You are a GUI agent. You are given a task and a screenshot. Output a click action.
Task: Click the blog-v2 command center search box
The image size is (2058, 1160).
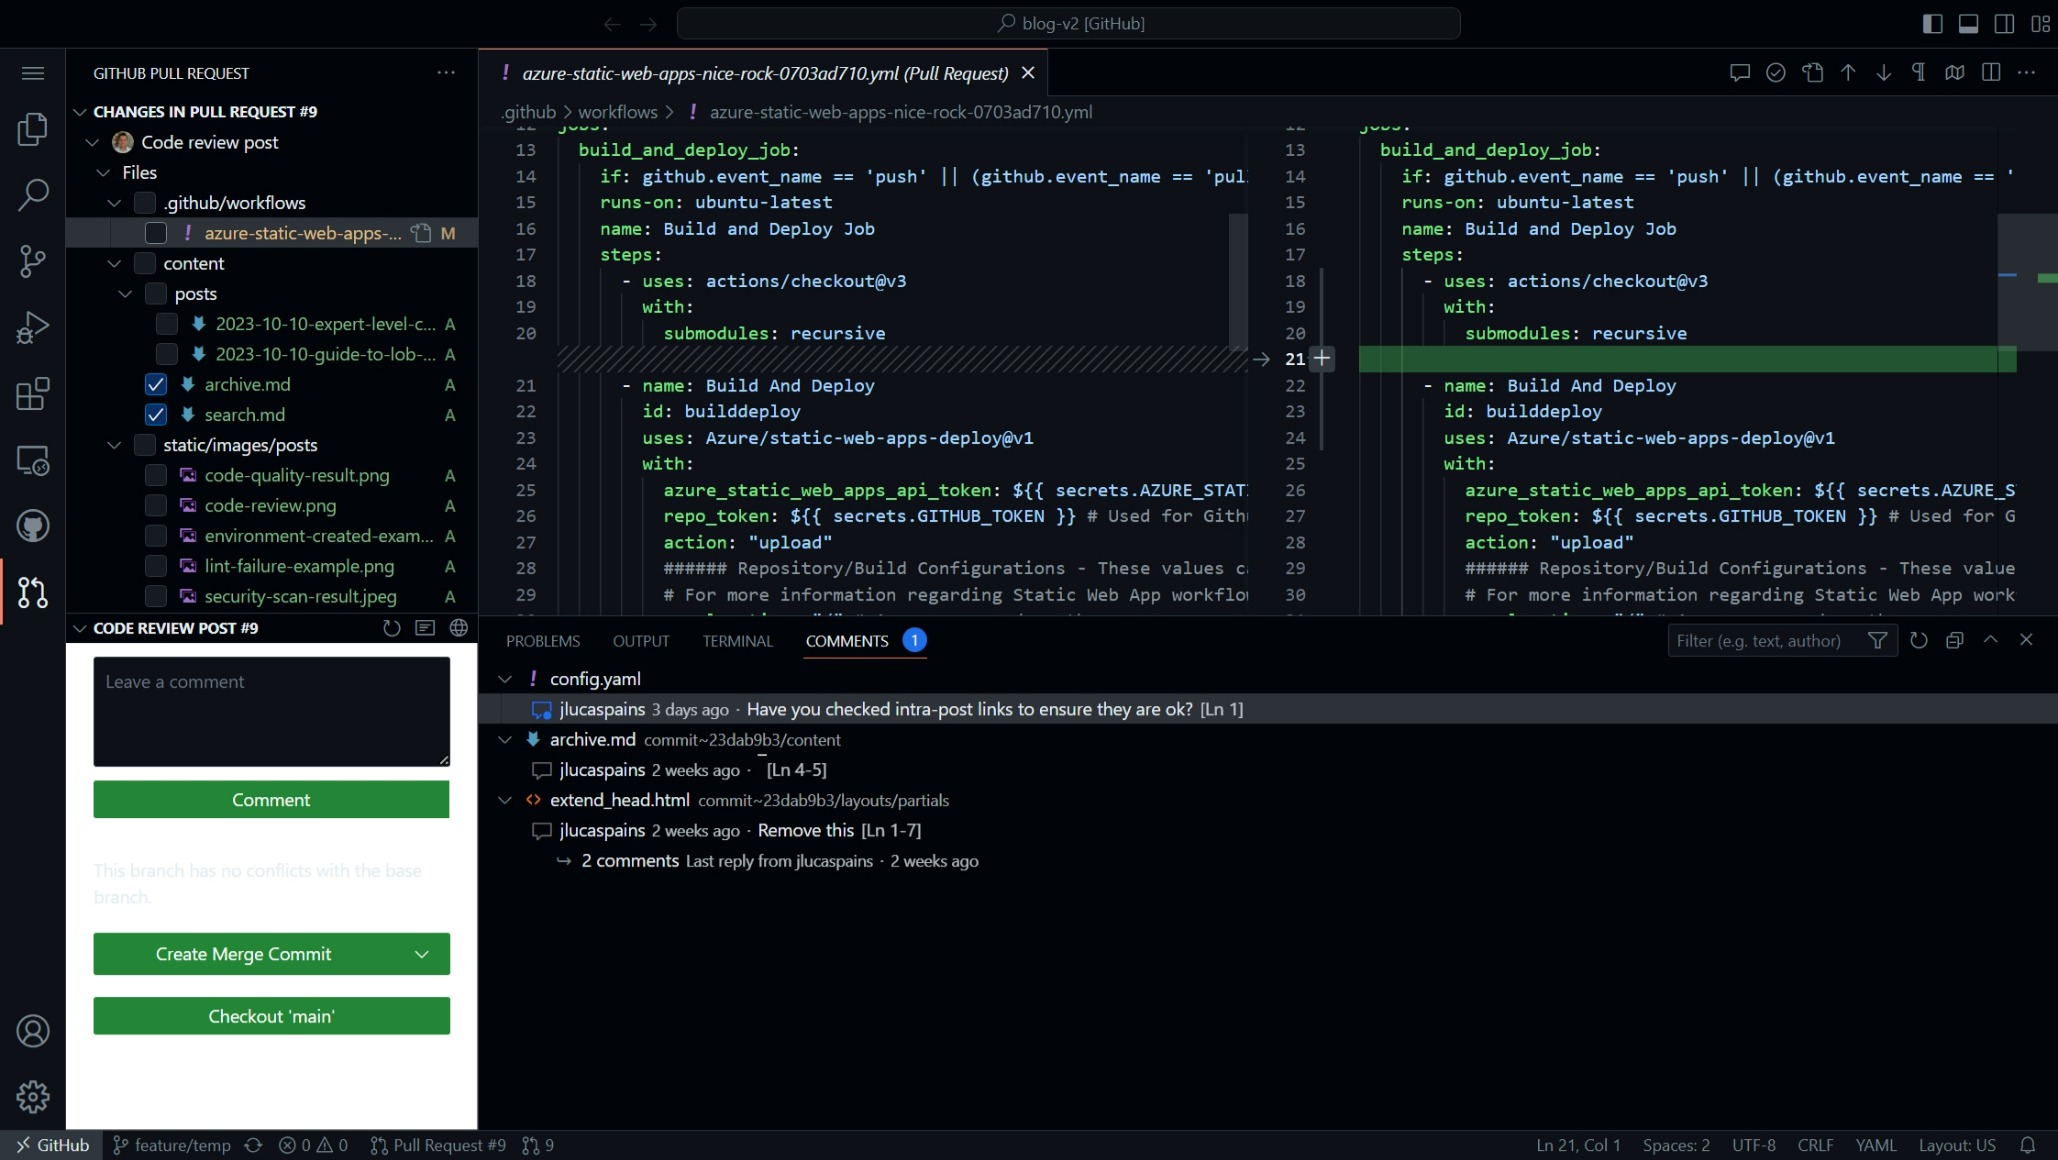pos(1068,23)
